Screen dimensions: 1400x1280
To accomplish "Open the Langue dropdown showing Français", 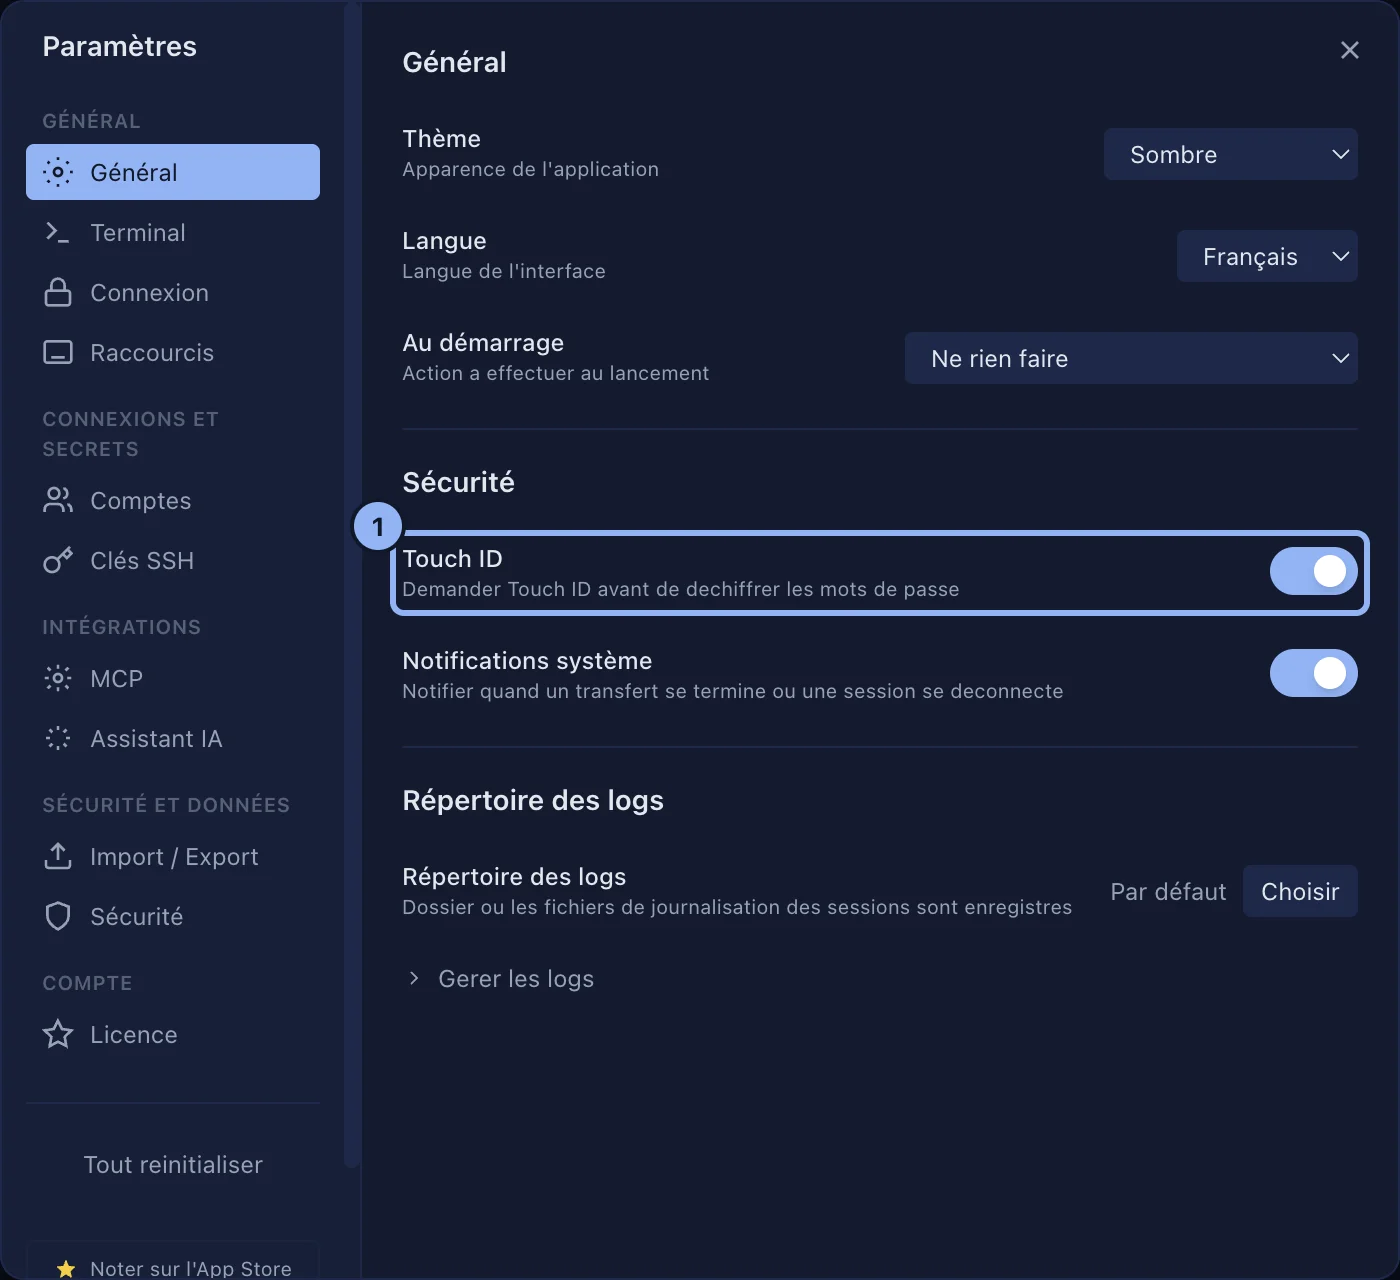I will (x=1267, y=256).
